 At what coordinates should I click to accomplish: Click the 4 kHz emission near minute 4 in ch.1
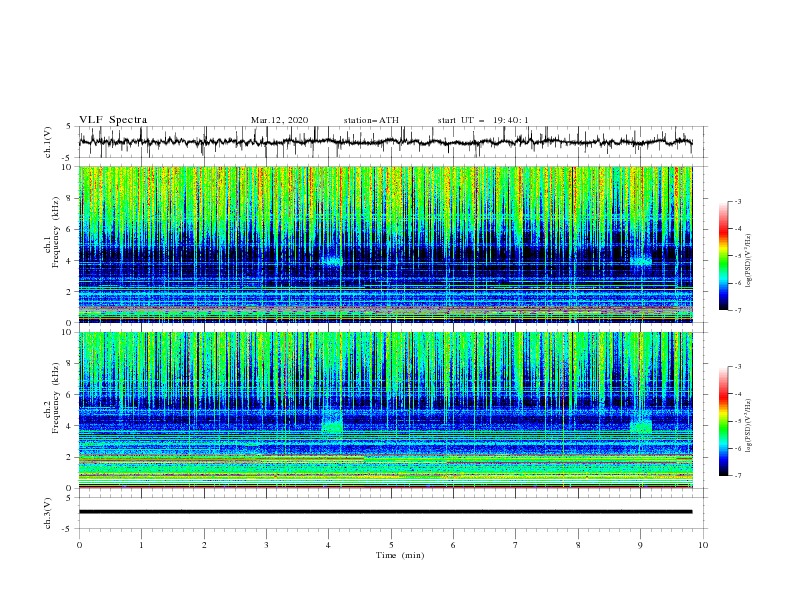[332, 261]
